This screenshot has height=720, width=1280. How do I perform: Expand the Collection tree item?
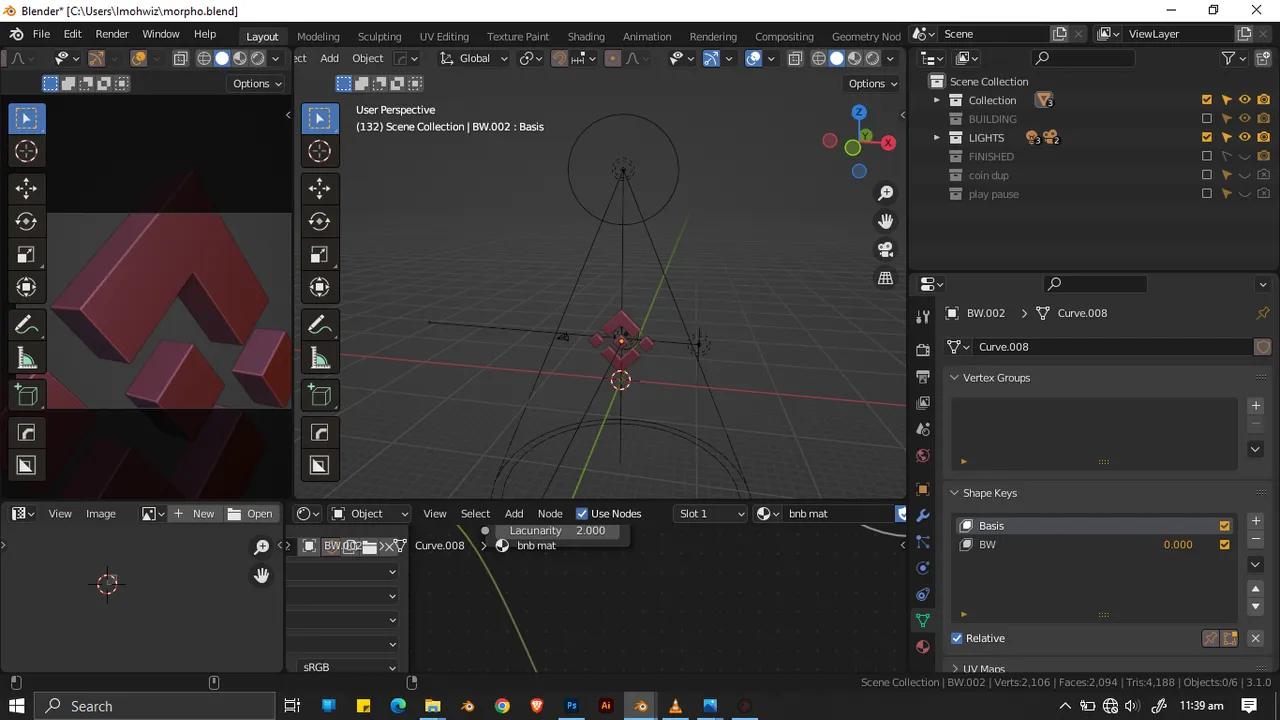pos(937,100)
